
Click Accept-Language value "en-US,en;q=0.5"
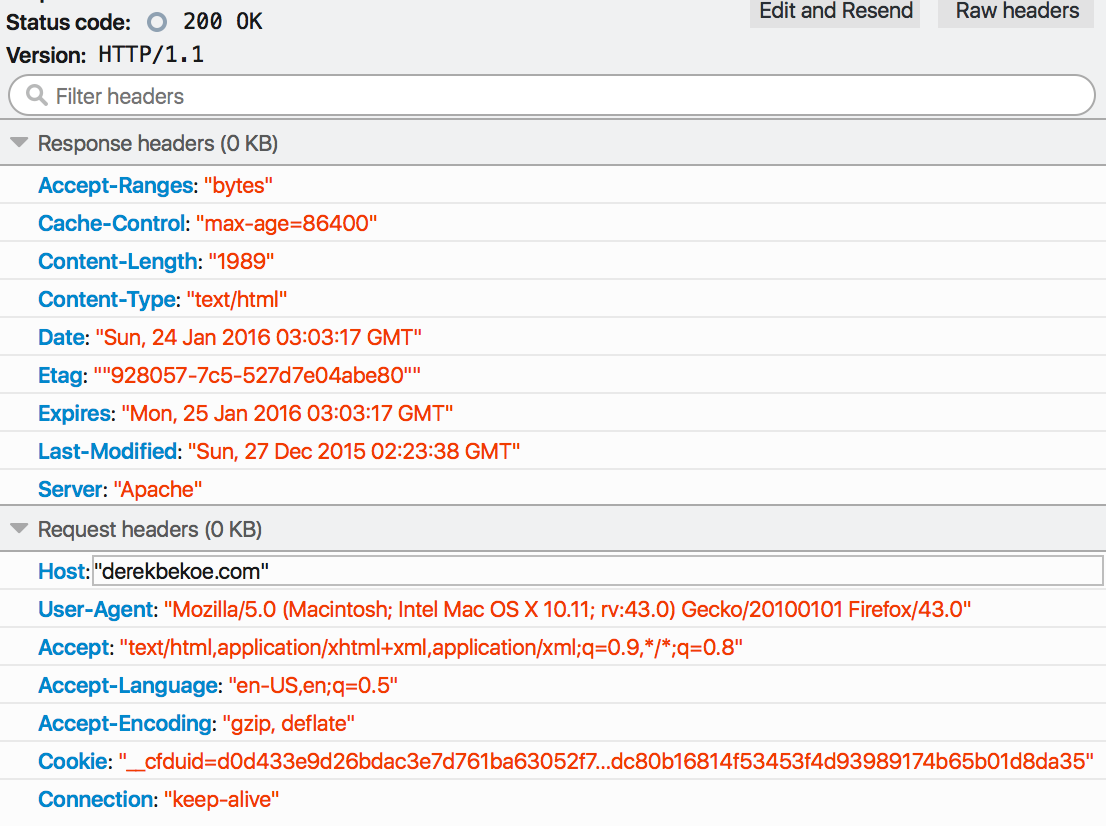point(313,686)
